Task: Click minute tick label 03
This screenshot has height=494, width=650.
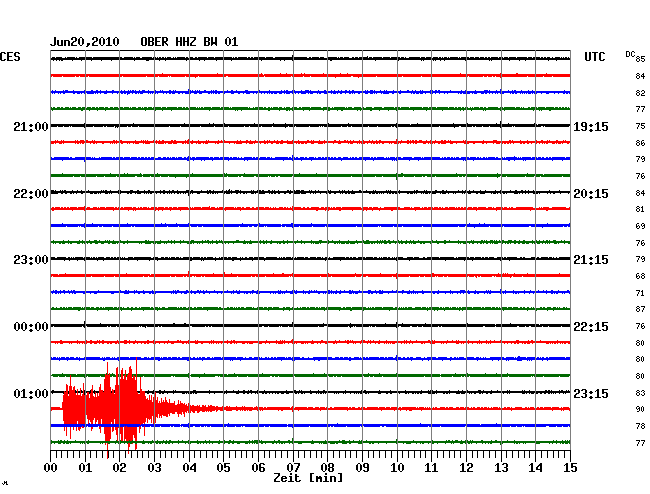Action: pos(154,467)
